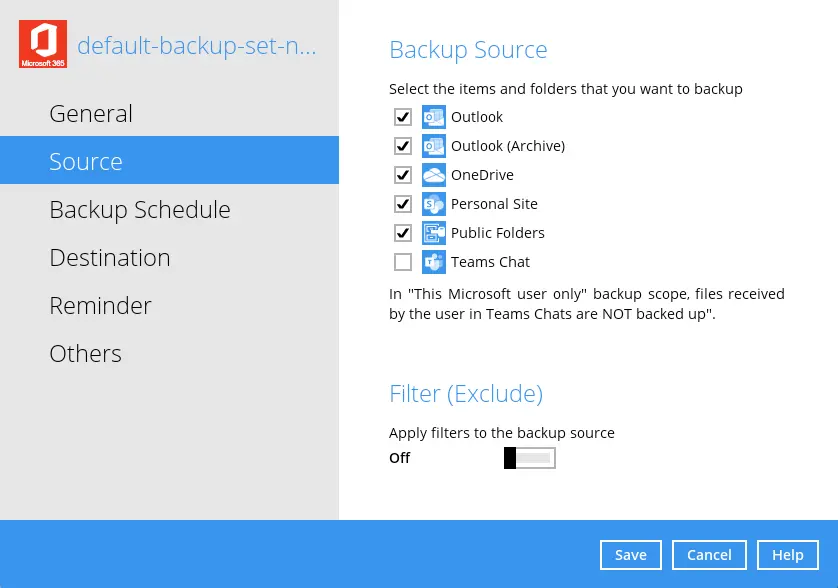Click the Teams Chat icon

(434, 262)
